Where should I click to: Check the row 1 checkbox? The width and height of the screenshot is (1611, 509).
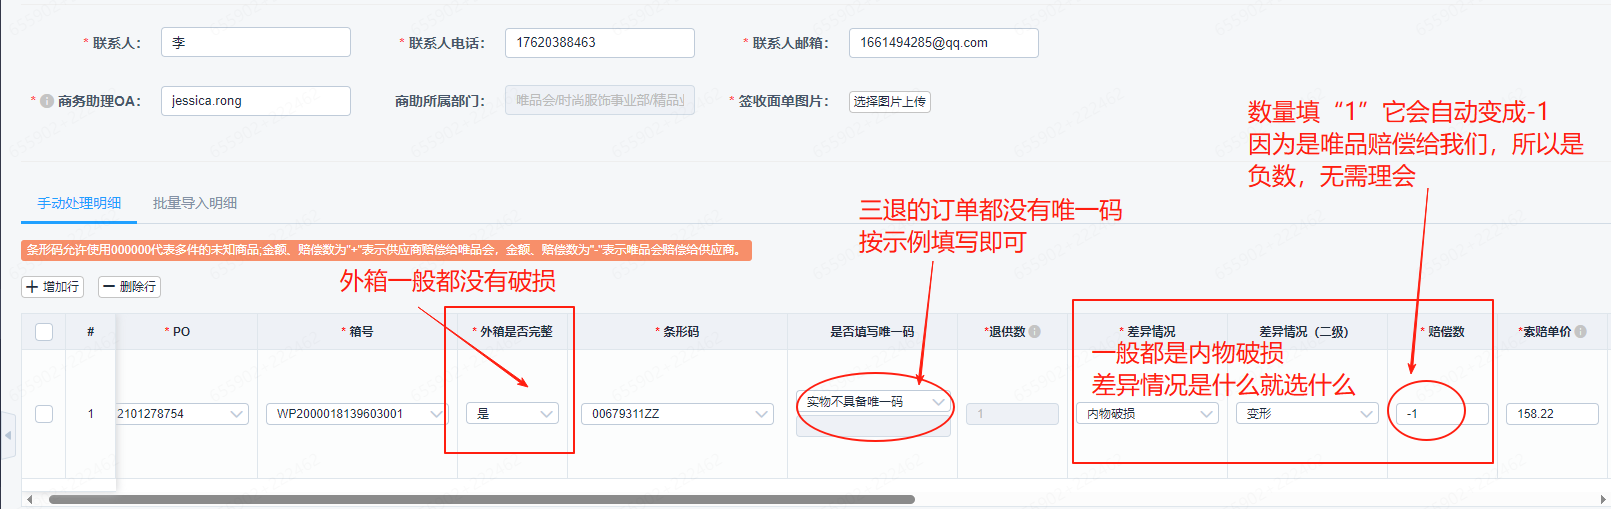tap(44, 413)
